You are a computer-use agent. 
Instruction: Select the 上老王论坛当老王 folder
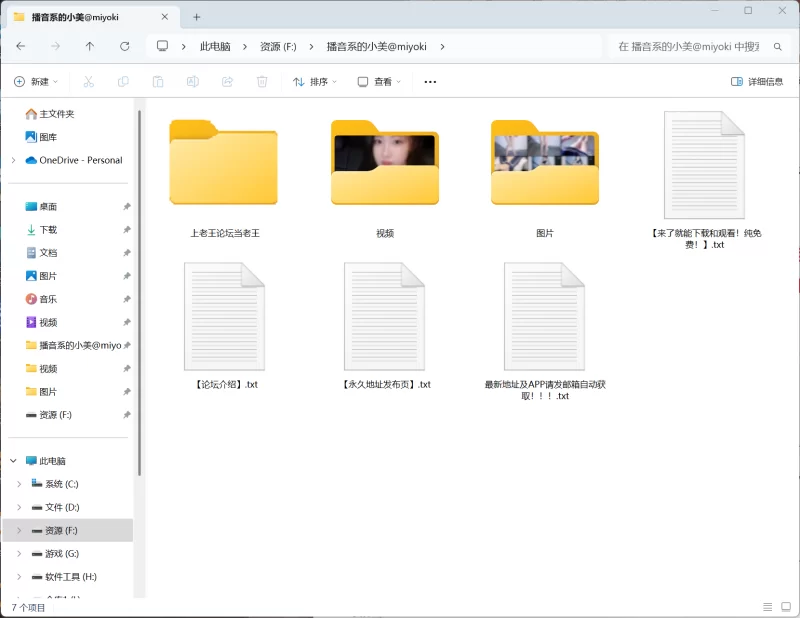point(224,178)
